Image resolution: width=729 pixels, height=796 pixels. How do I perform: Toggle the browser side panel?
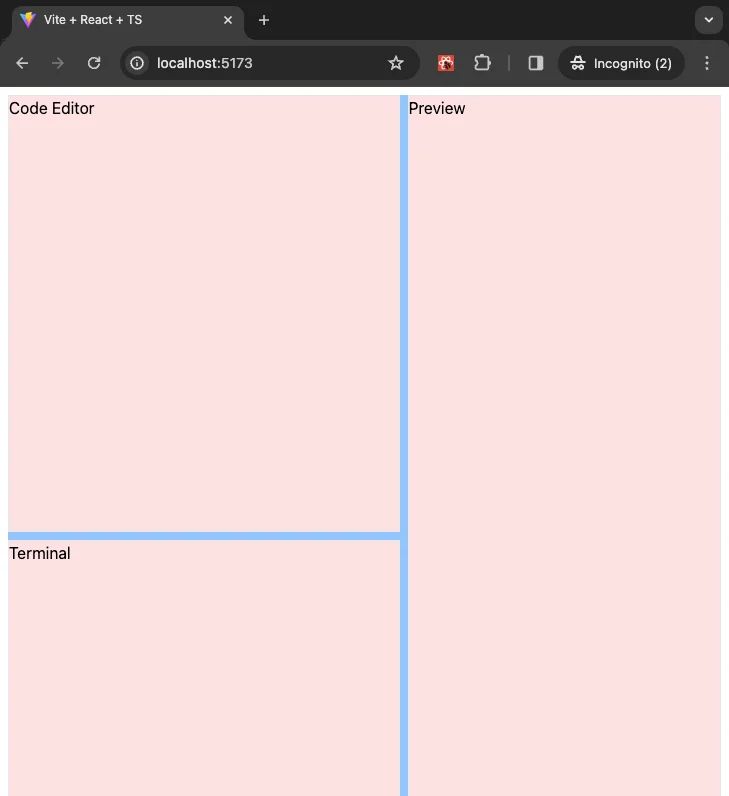(x=536, y=63)
